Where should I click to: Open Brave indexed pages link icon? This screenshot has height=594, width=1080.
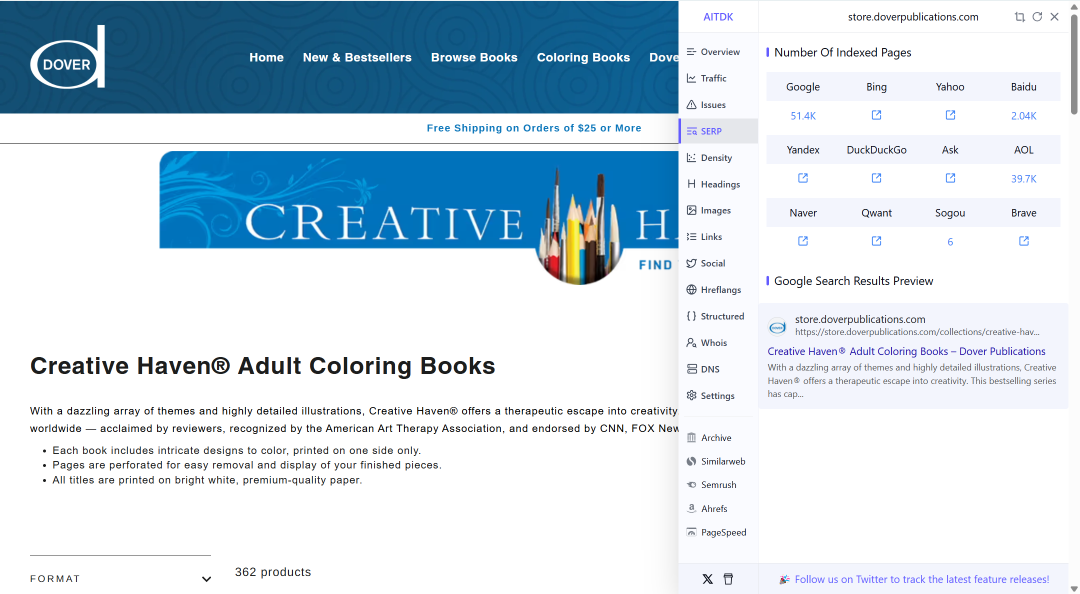[1024, 240]
